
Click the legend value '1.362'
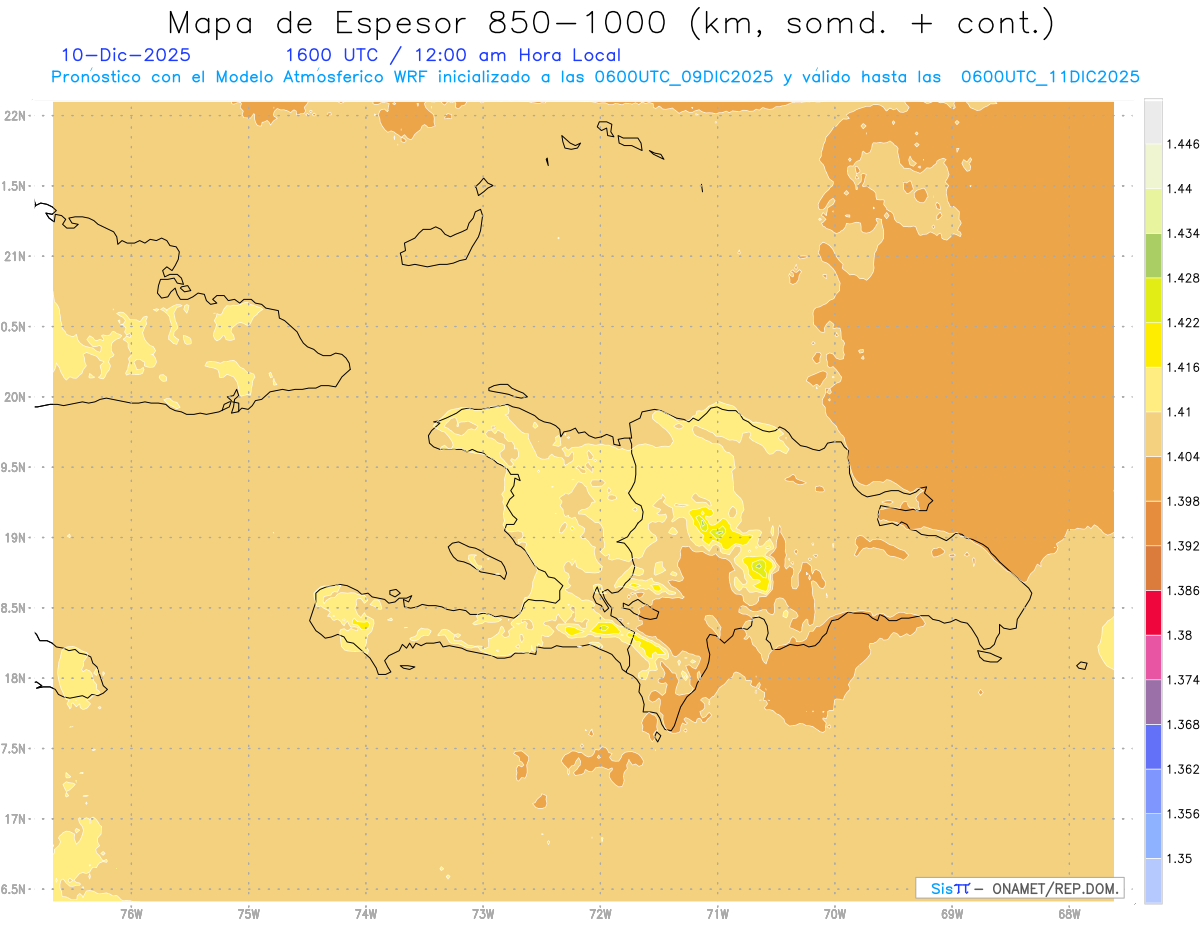tap(1183, 769)
